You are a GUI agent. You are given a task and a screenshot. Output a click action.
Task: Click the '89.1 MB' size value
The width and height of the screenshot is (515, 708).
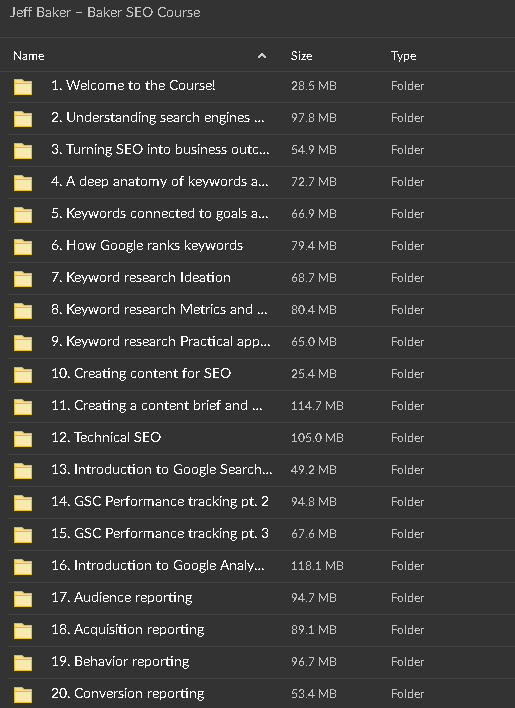click(x=314, y=630)
